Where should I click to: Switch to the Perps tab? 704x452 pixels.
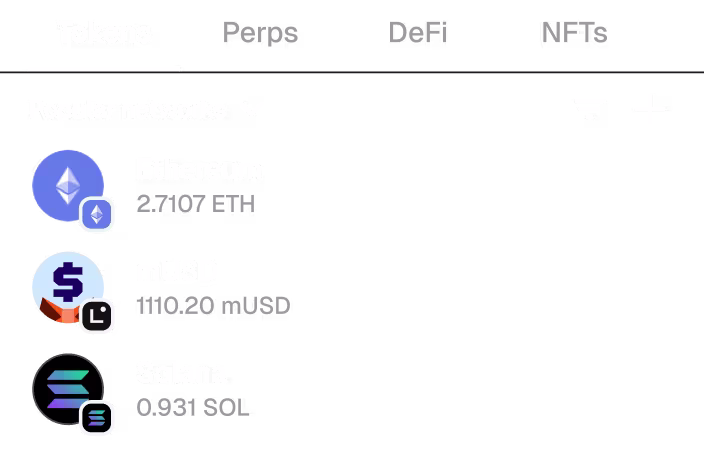click(x=260, y=33)
